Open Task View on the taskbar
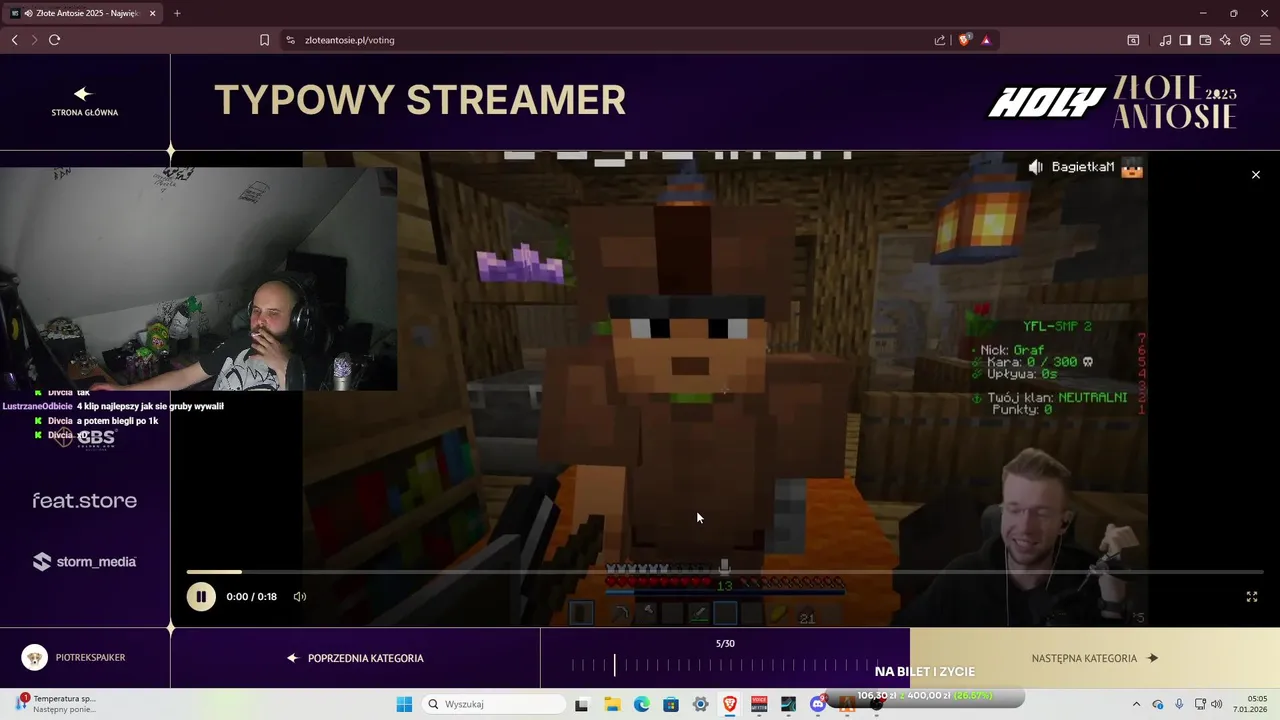Image resolution: width=1280 pixels, height=720 pixels. point(582,704)
